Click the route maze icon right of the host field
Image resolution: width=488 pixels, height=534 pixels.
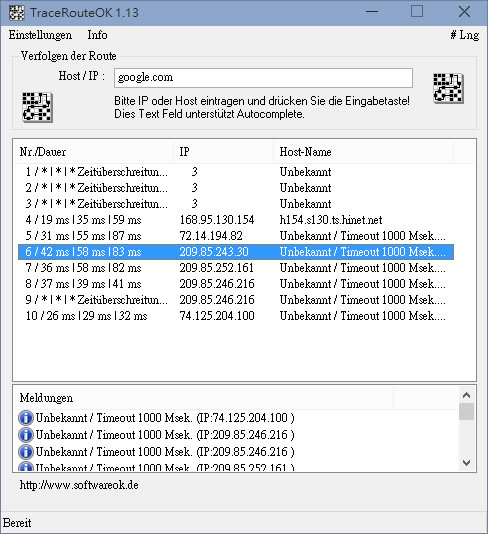click(448, 88)
